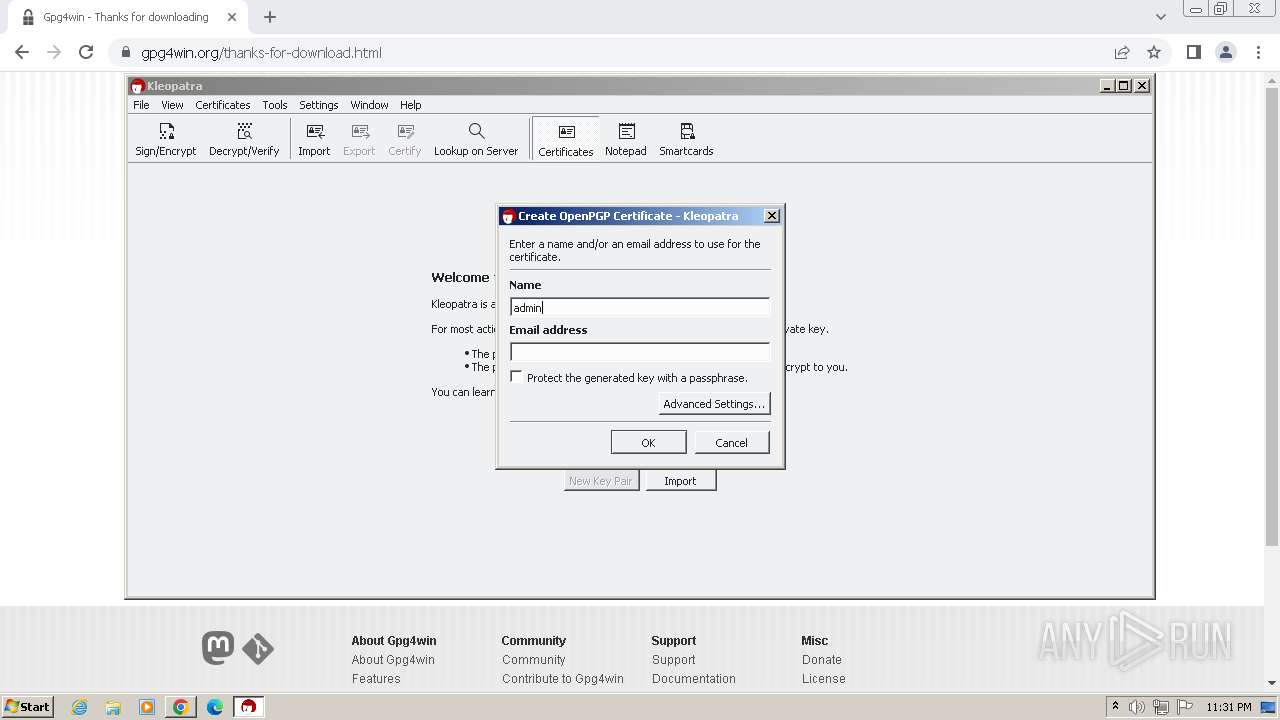The image size is (1280, 720).
Task: Open Microsoft Edge from taskbar
Action: (x=215, y=707)
